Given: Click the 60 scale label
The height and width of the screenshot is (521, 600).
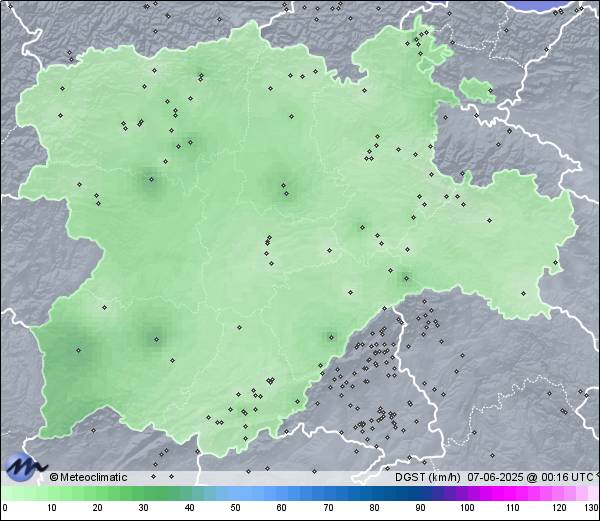Looking at the screenshot, I should tap(282, 508).
